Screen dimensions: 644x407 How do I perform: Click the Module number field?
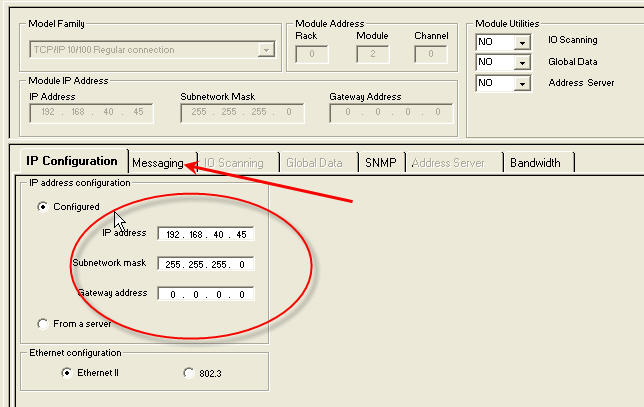373,54
